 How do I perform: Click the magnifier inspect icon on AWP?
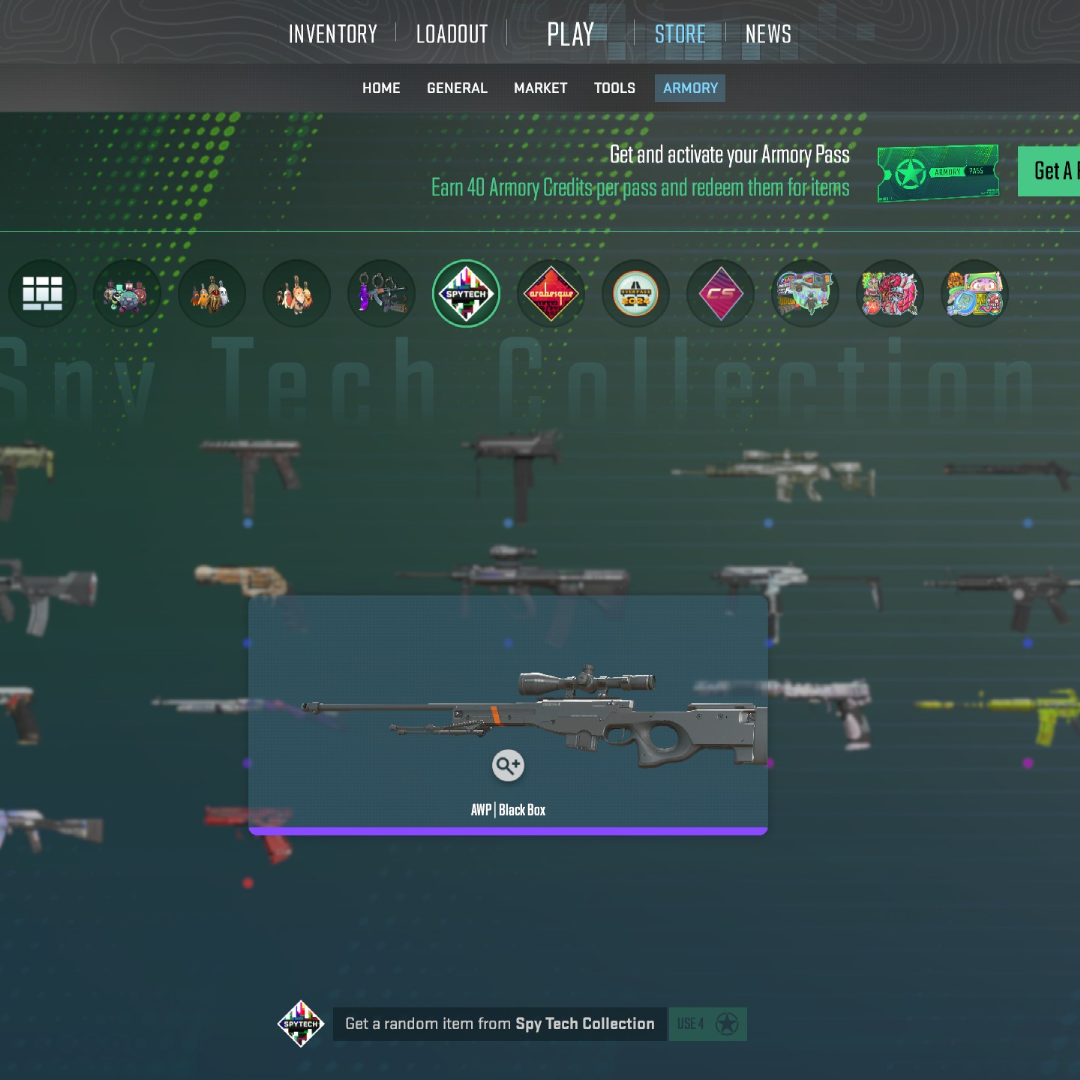coord(508,765)
